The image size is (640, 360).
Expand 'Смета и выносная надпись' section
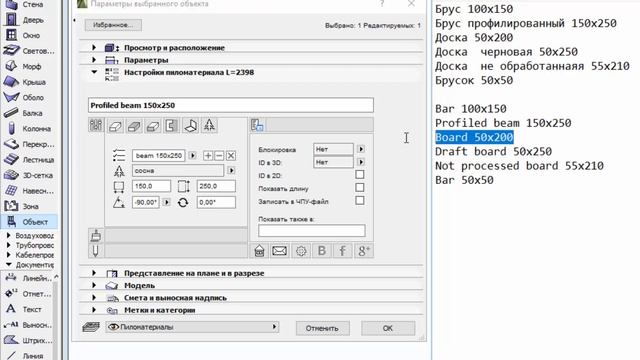(x=94, y=298)
